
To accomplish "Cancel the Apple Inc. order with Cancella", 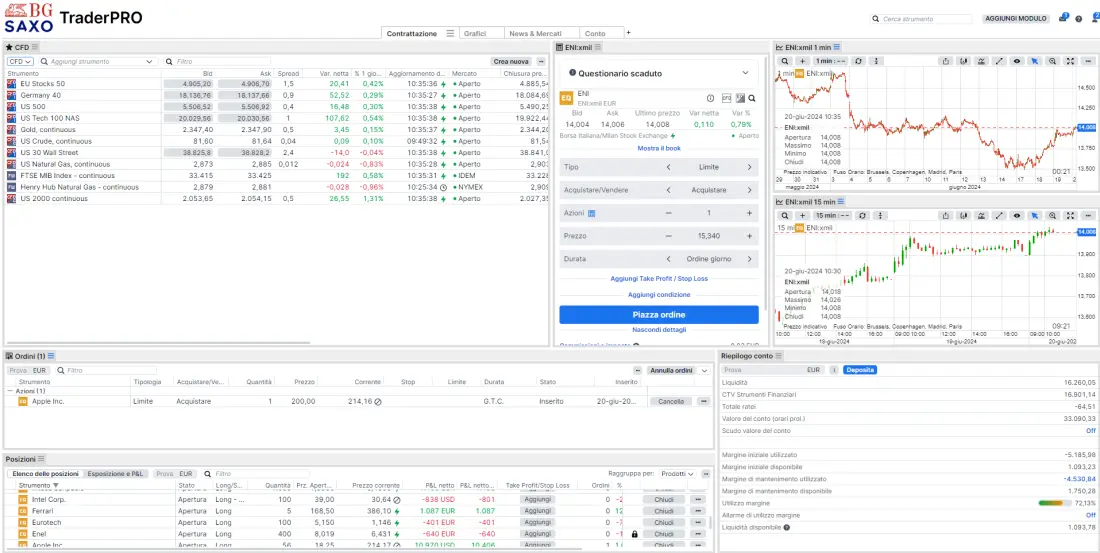I will point(671,401).
